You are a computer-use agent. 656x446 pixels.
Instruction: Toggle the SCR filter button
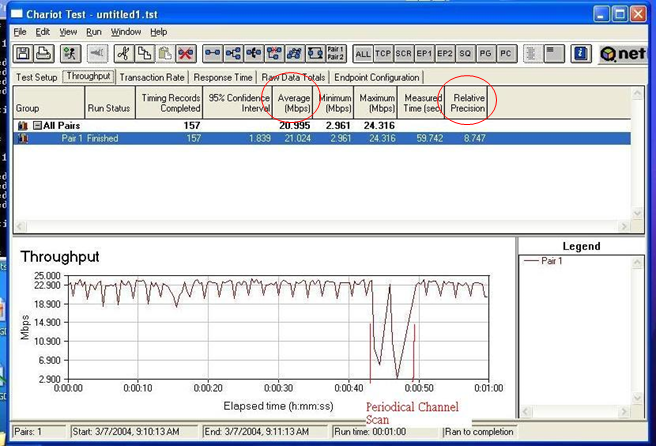click(x=403, y=54)
